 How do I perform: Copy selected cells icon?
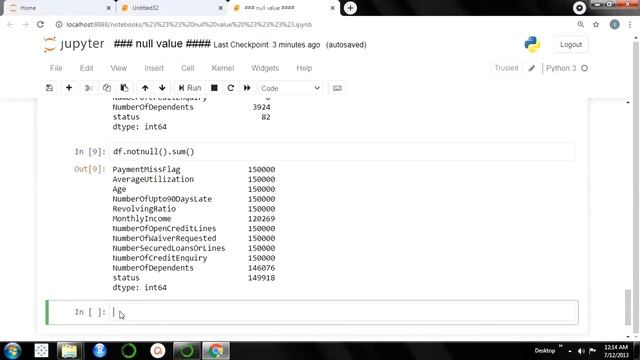coord(107,88)
